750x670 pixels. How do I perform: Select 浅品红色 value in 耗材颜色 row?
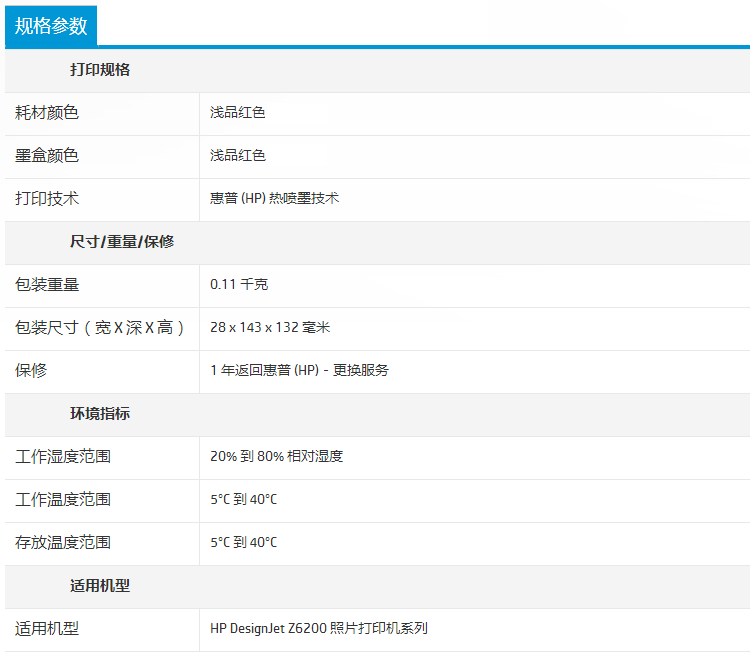click(238, 113)
